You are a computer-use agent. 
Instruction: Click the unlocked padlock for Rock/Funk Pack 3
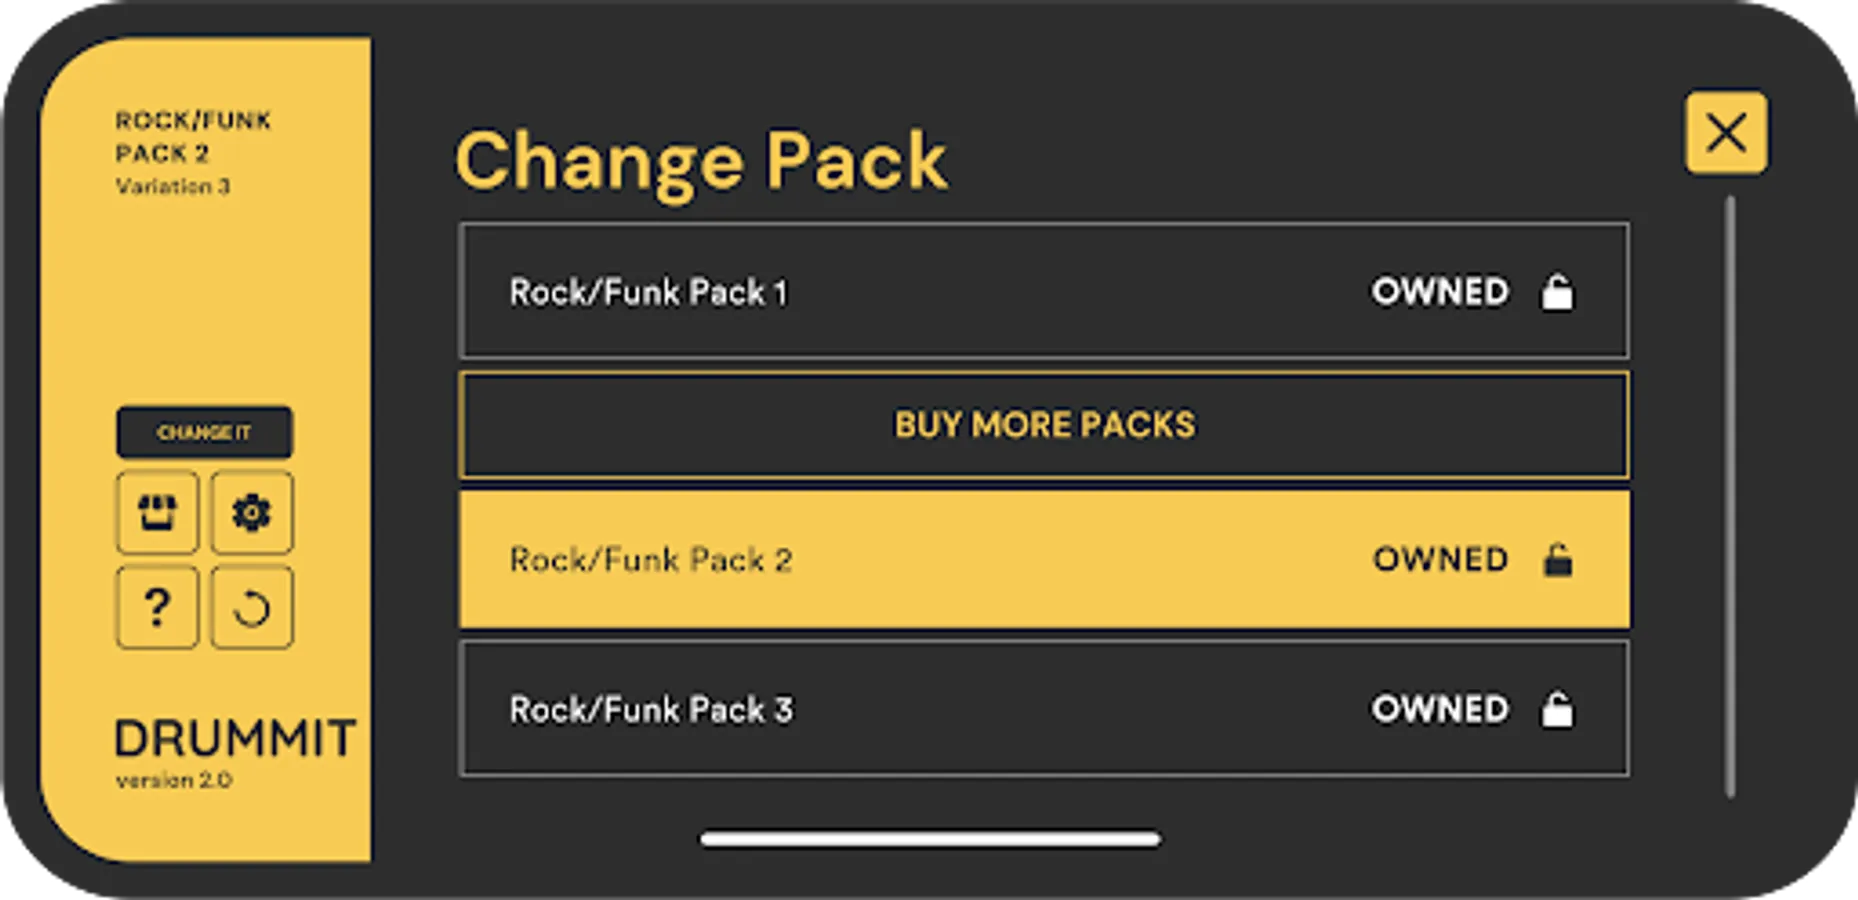click(1556, 710)
